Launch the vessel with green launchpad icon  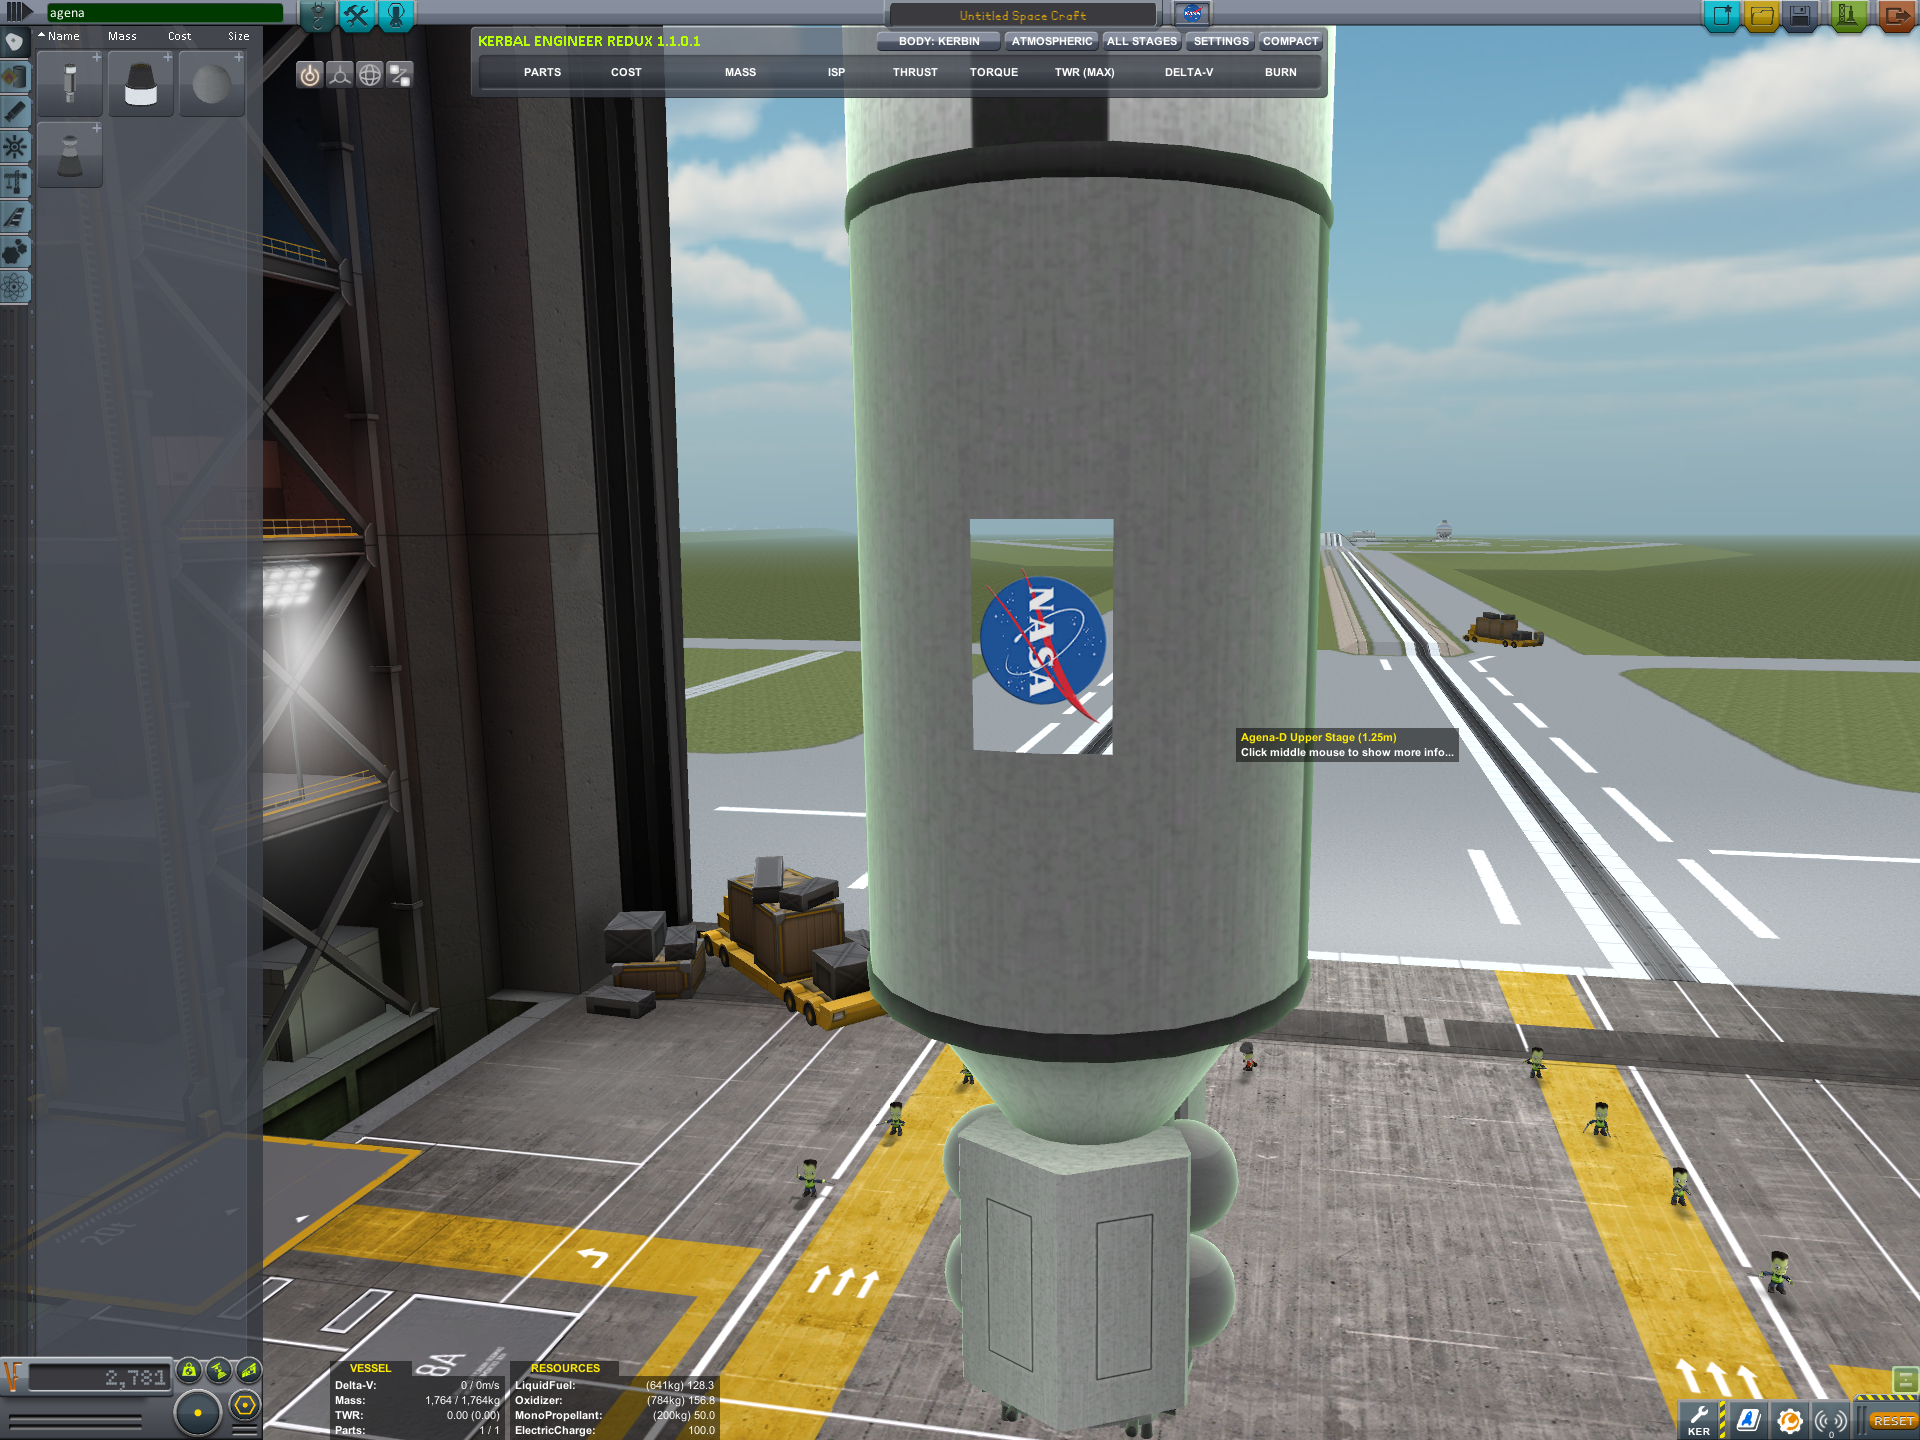(1847, 16)
